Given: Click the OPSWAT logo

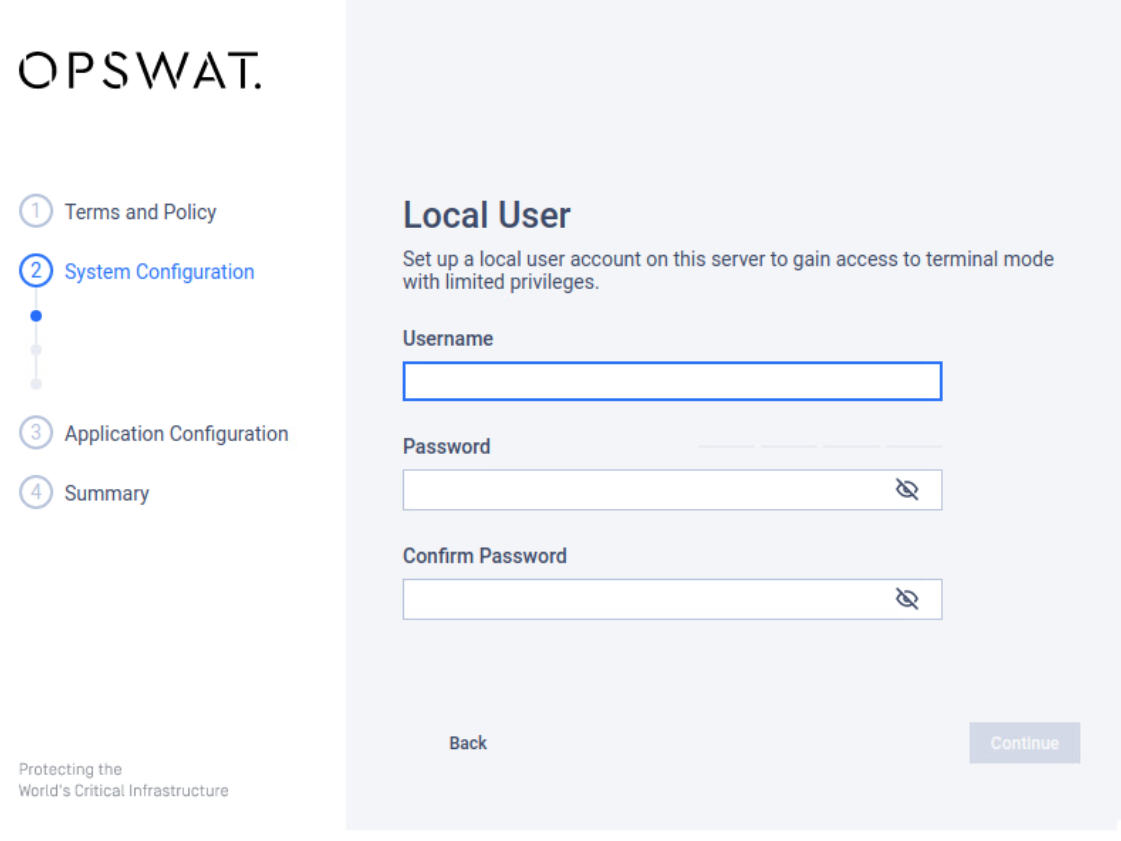Looking at the screenshot, I should (x=140, y=70).
